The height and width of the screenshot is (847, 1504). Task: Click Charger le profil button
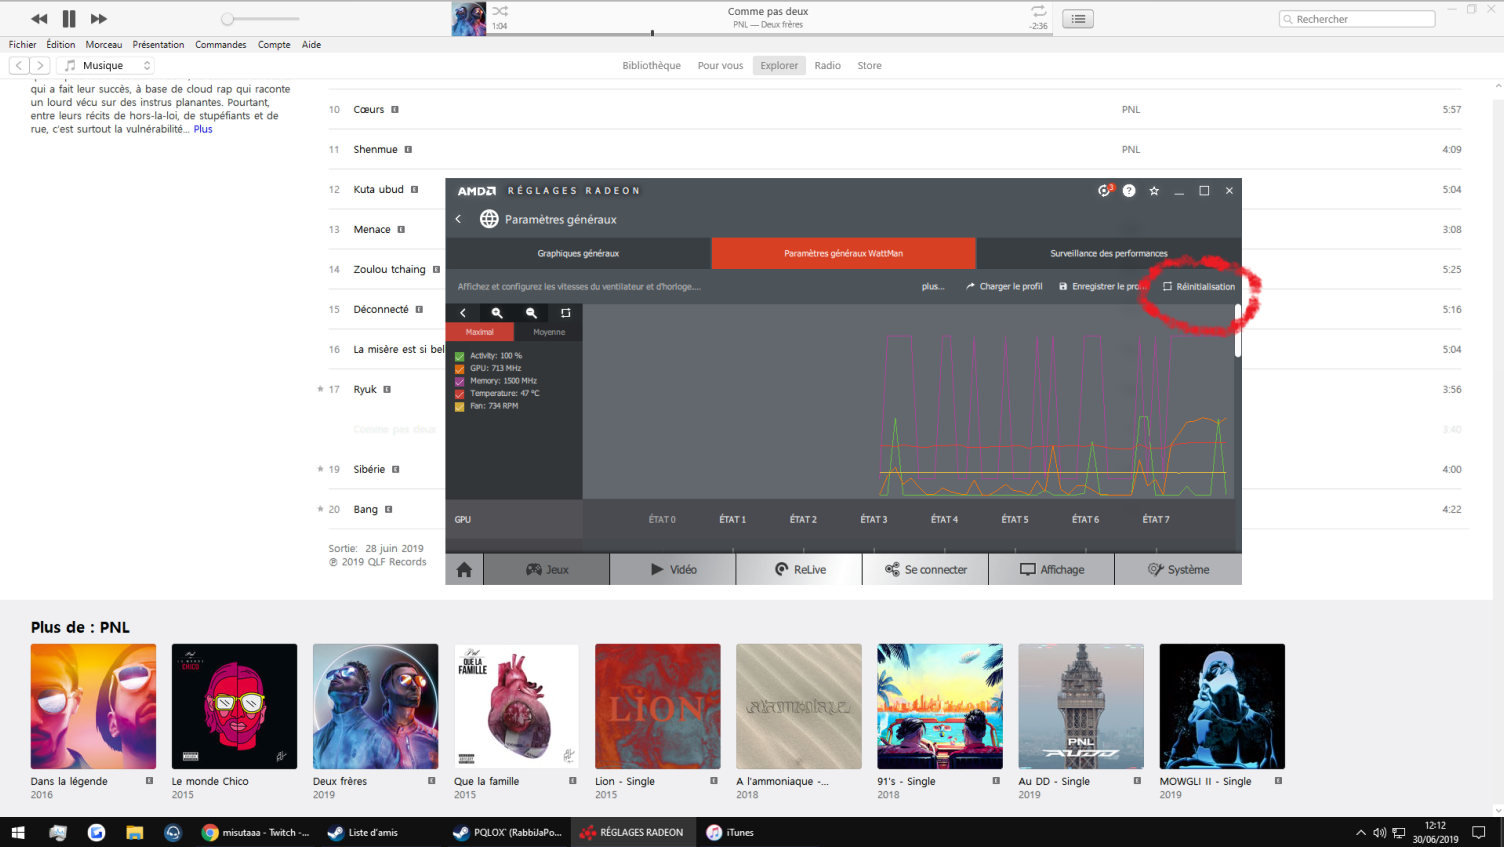(x=1004, y=287)
